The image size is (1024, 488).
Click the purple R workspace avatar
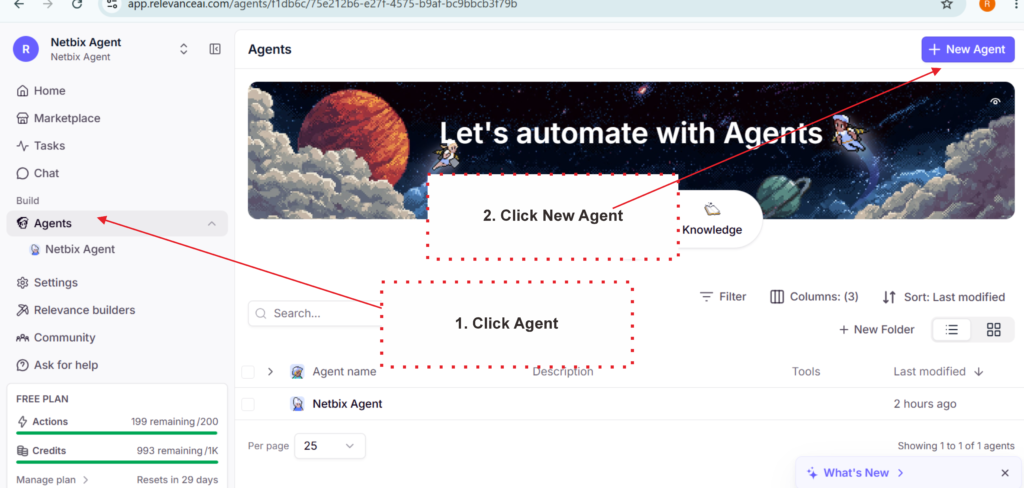click(25, 49)
